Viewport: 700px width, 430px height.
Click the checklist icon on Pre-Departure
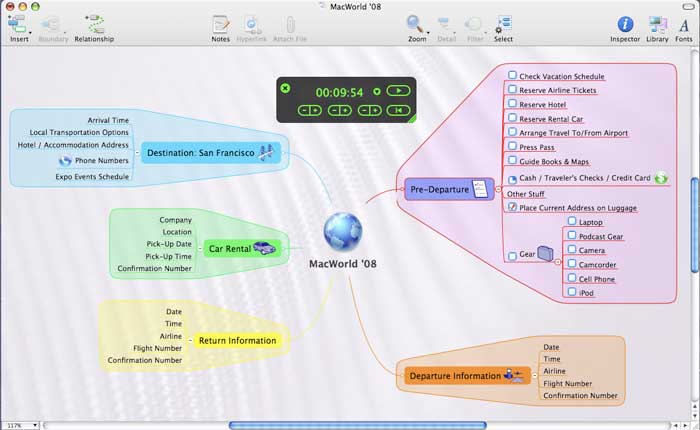480,189
